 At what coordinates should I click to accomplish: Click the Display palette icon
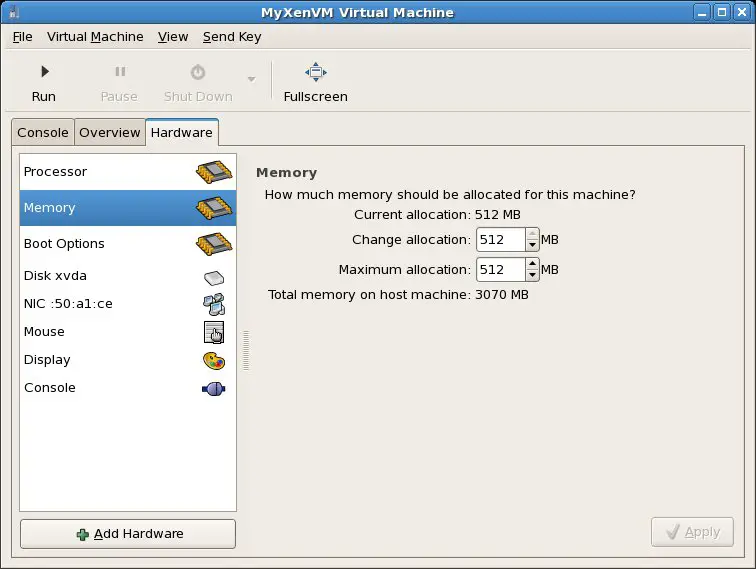click(214, 361)
